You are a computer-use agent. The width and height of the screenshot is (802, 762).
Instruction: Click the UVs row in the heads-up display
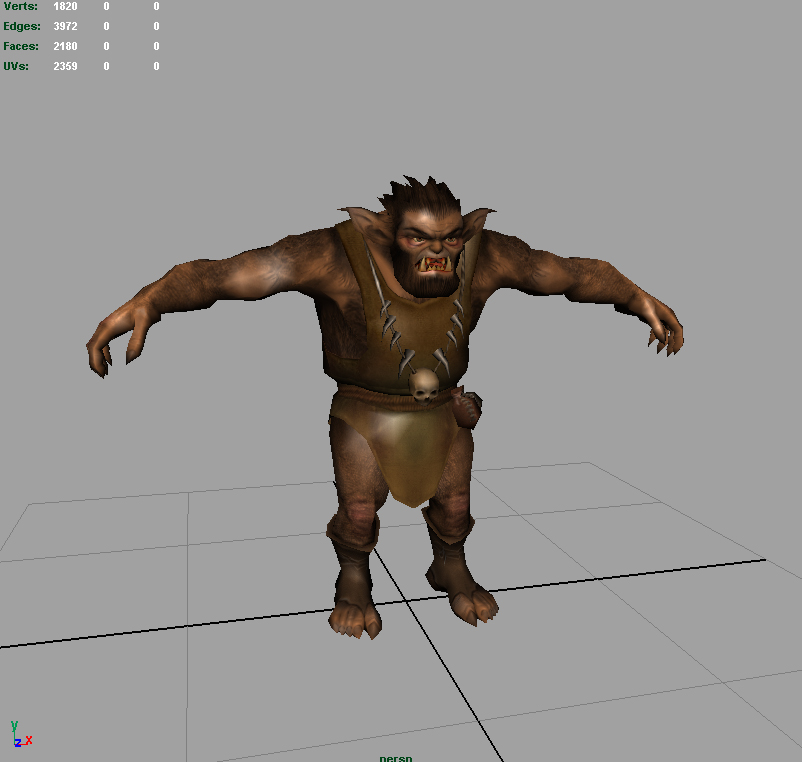[x=16, y=66]
